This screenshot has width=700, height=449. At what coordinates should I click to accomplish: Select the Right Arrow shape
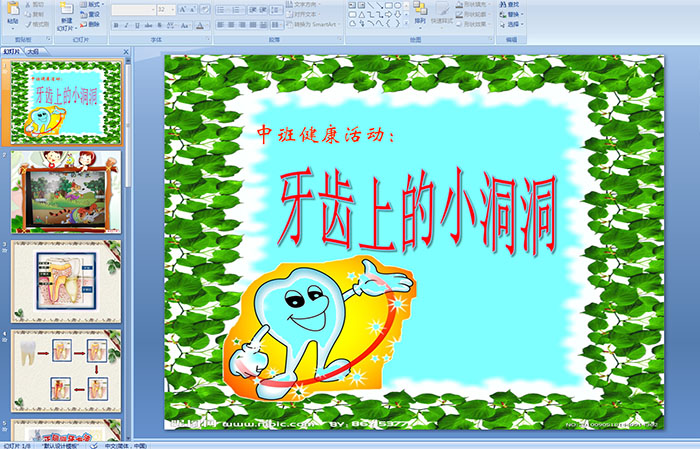388,15
